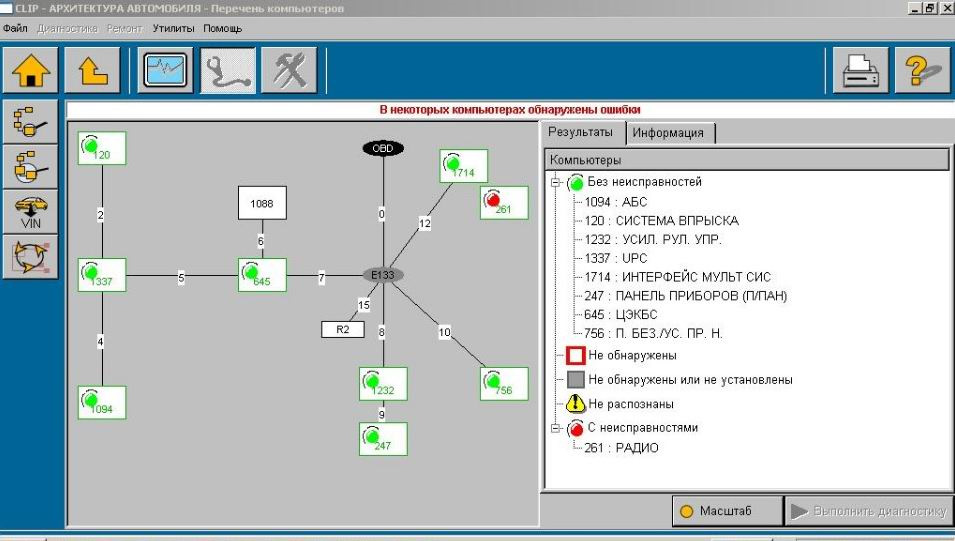Select computer node 645 in diagram
Image resolution: width=955 pixels, height=541 pixels.
(262, 275)
